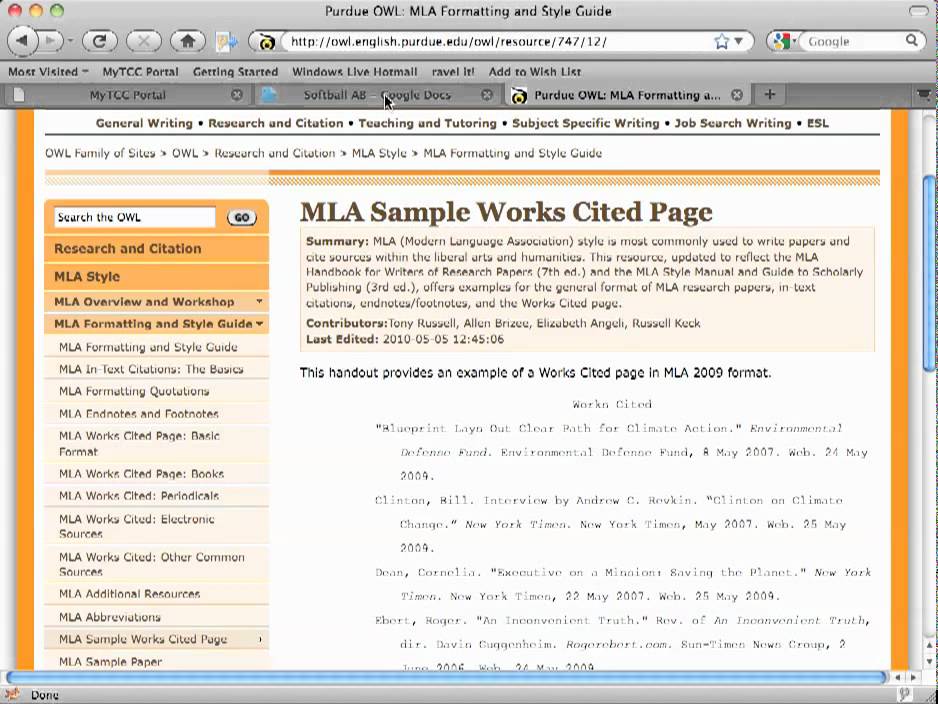Open MLA Works Cited Page: Books
The image size is (938, 704).
tap(141, 474)
